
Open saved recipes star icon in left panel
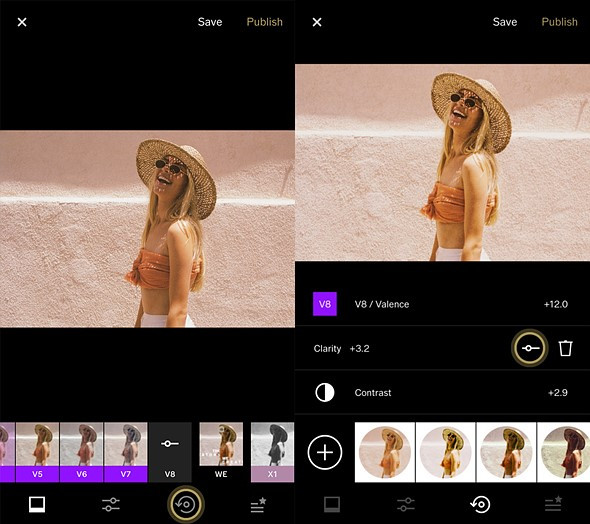tap(259, 504)
